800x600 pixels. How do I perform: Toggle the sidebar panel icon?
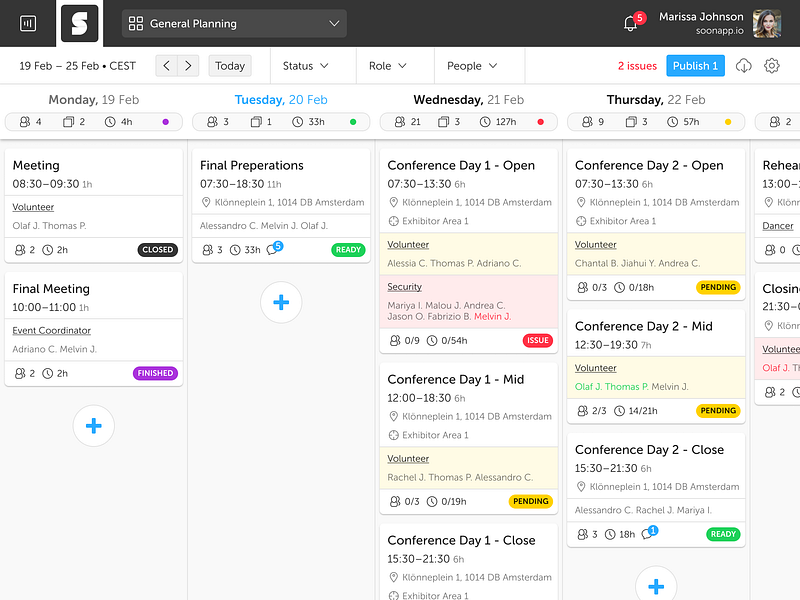(x=28, y=23)
